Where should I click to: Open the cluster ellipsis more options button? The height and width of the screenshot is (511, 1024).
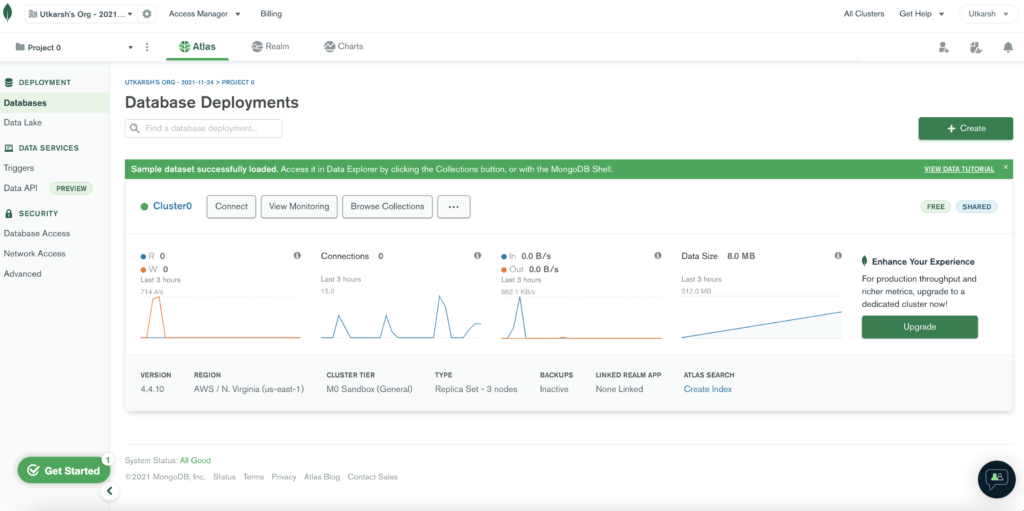(453, 206)
